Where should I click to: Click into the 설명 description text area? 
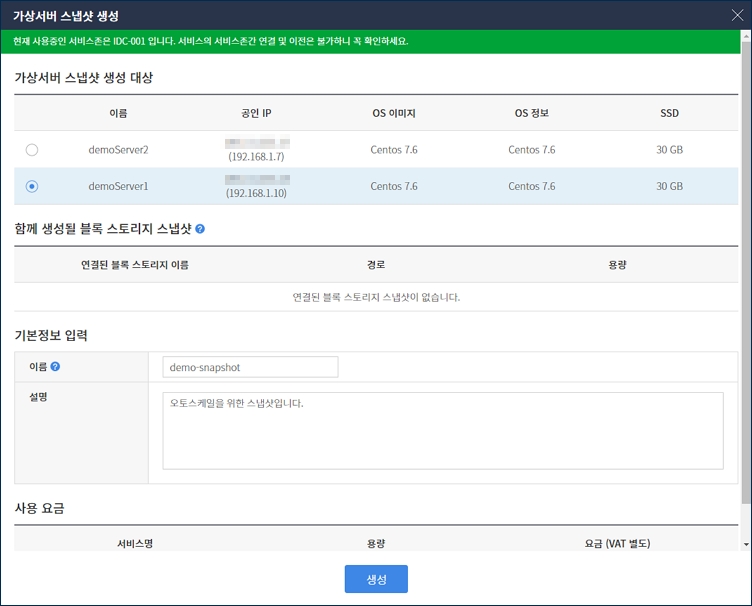click(442, 430)
